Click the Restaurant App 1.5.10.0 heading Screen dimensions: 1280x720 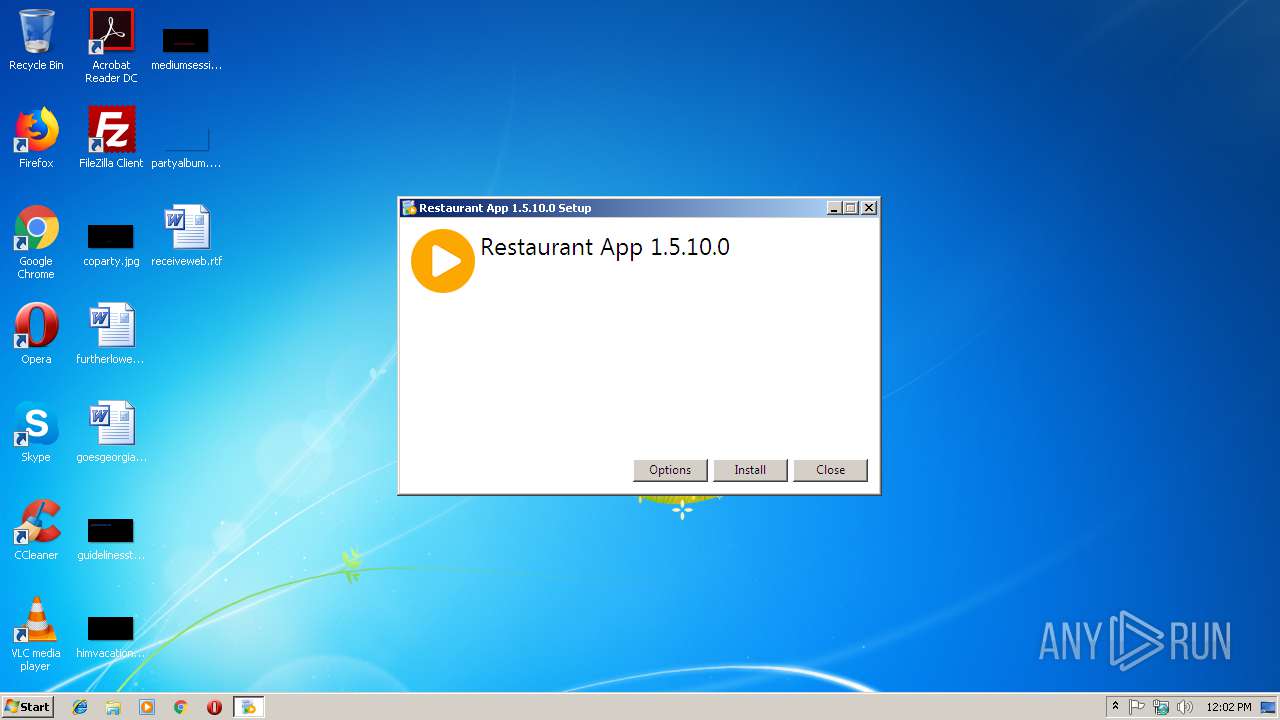[x=605, y=247]
